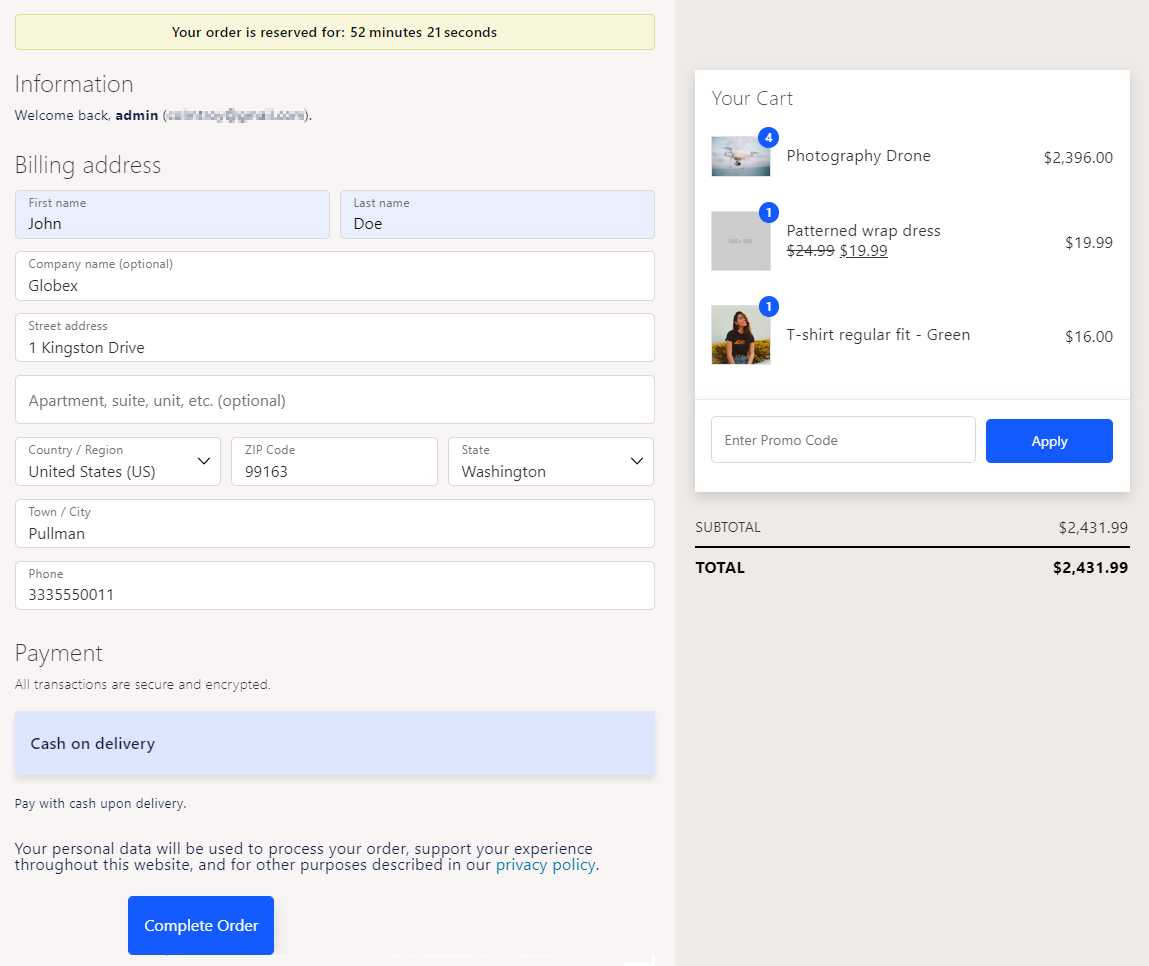Focus the Apartment, suite, unit optional field
The height and width of the screenshot is (966, 1149).
335,399
